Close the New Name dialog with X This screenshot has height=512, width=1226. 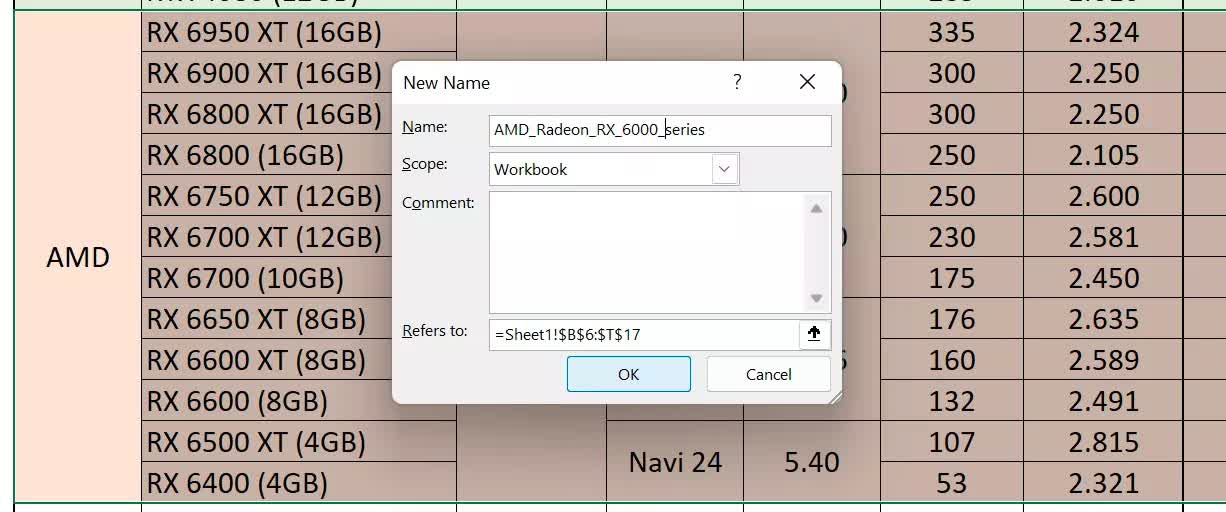(x=807, y=82)
